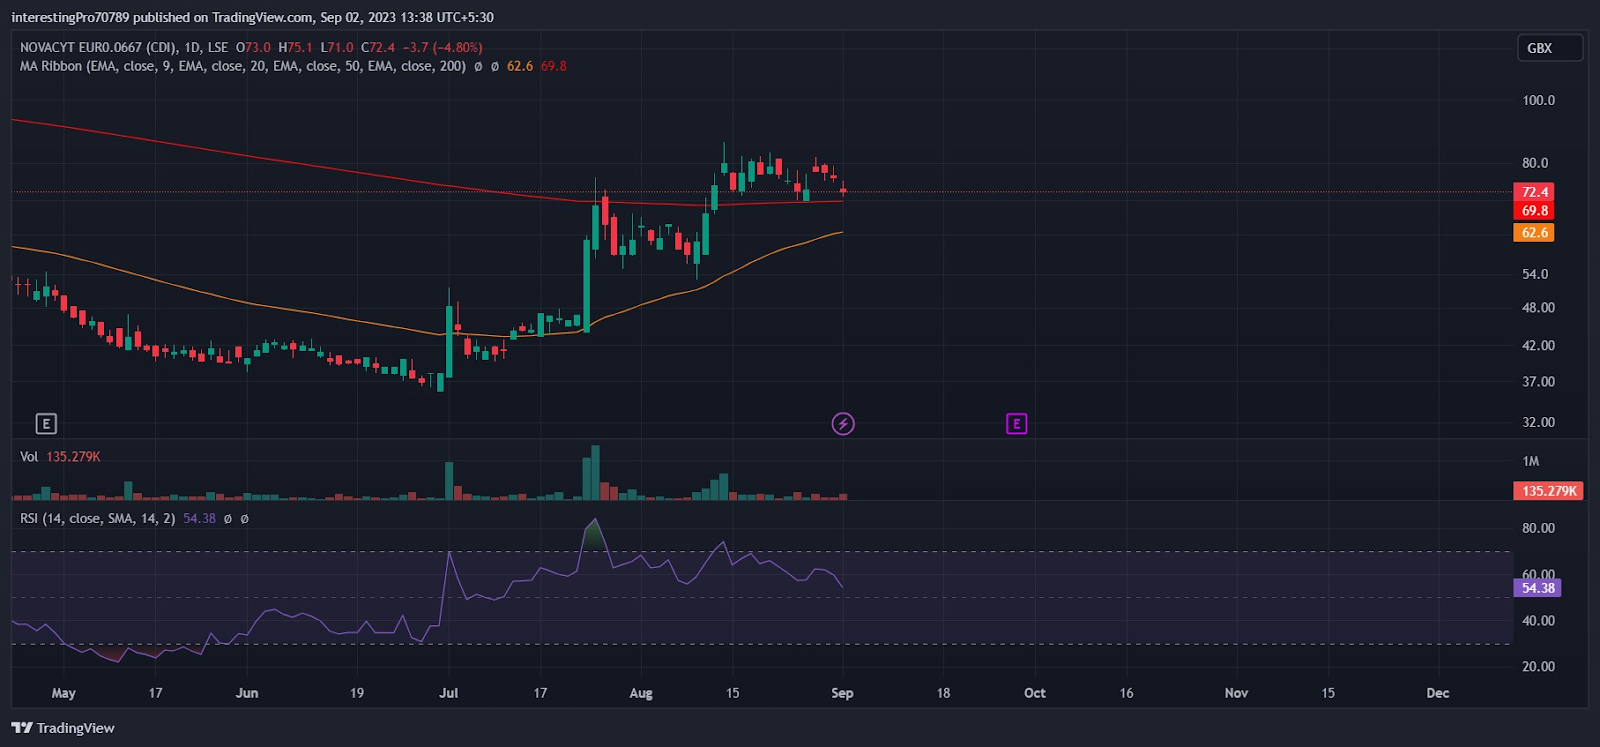The image size is (1600, 747).
Task: Click the purple lightning event marker
Action: click(x=843, y=424)
